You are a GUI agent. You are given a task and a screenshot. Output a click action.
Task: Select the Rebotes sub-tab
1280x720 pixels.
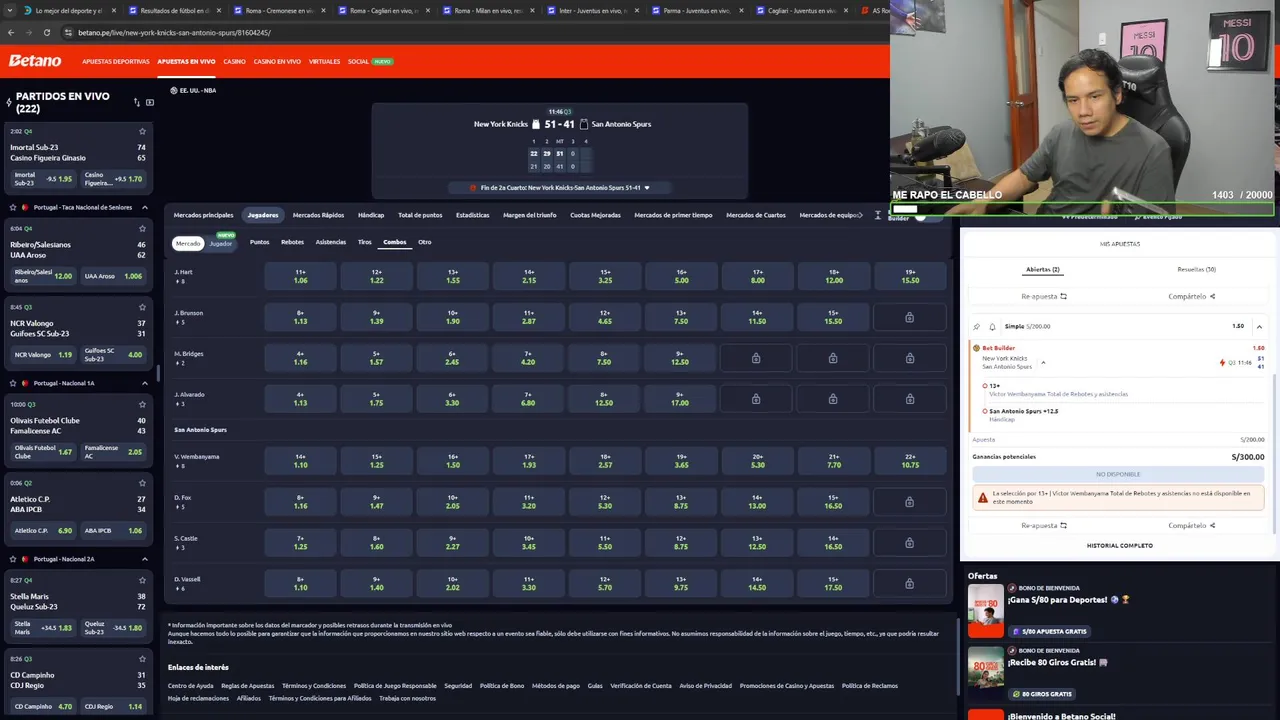pos(292,242)
